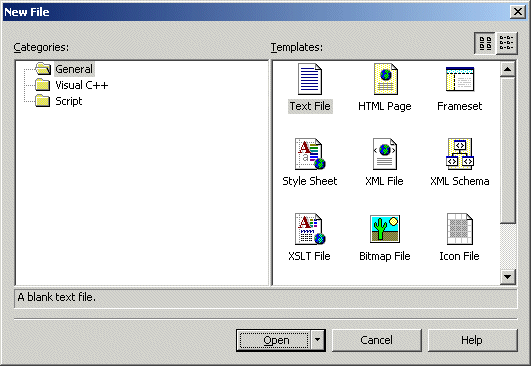Switch templates to small icons list view

pos(507,43)
